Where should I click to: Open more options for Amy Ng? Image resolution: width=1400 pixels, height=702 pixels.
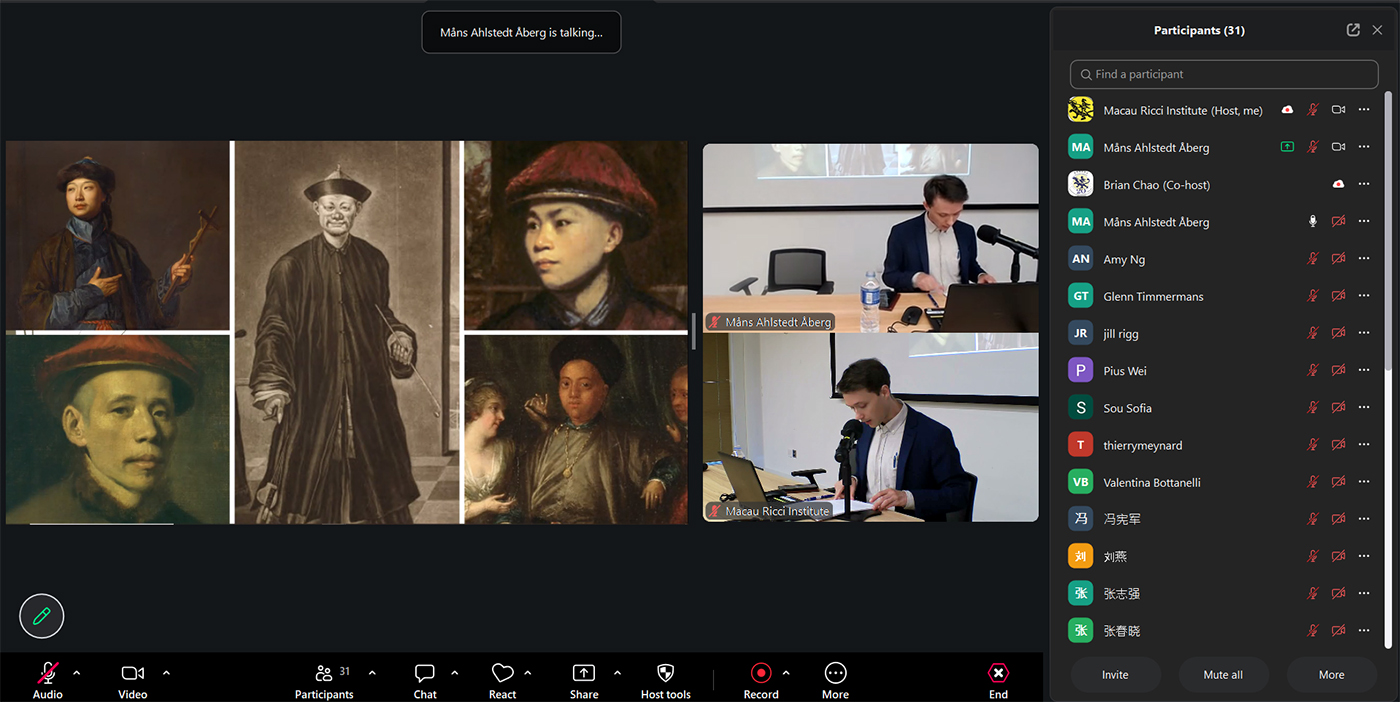pyautogui.click(x=1364, y=259)
